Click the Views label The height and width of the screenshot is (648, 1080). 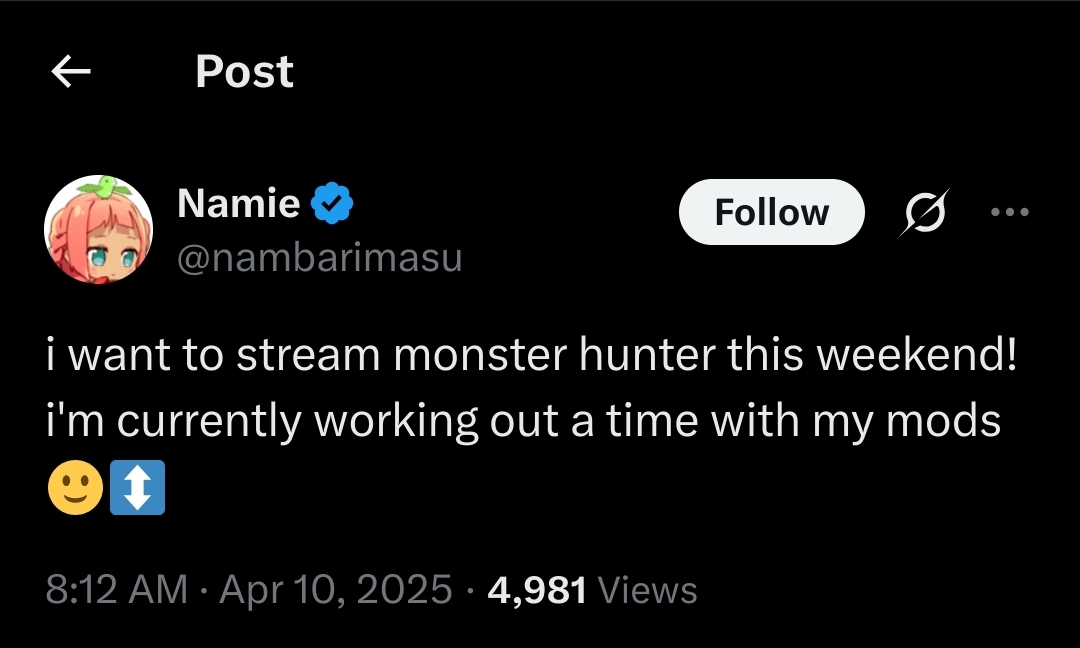(646, 590)
